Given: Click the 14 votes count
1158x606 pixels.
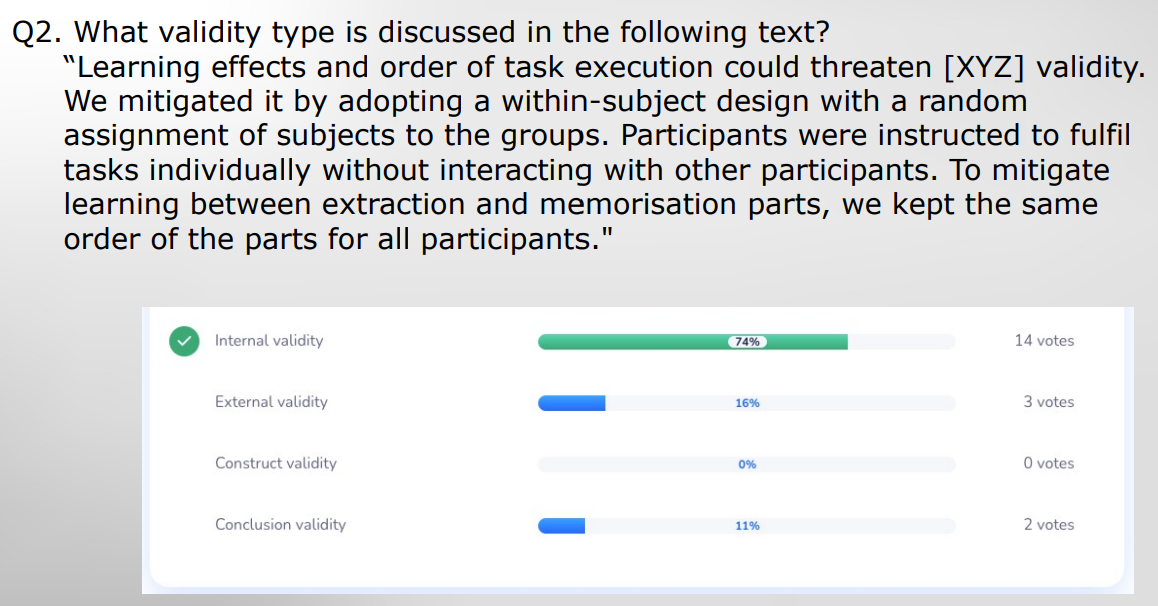Looking at the screenshot, I should 1044,341.
